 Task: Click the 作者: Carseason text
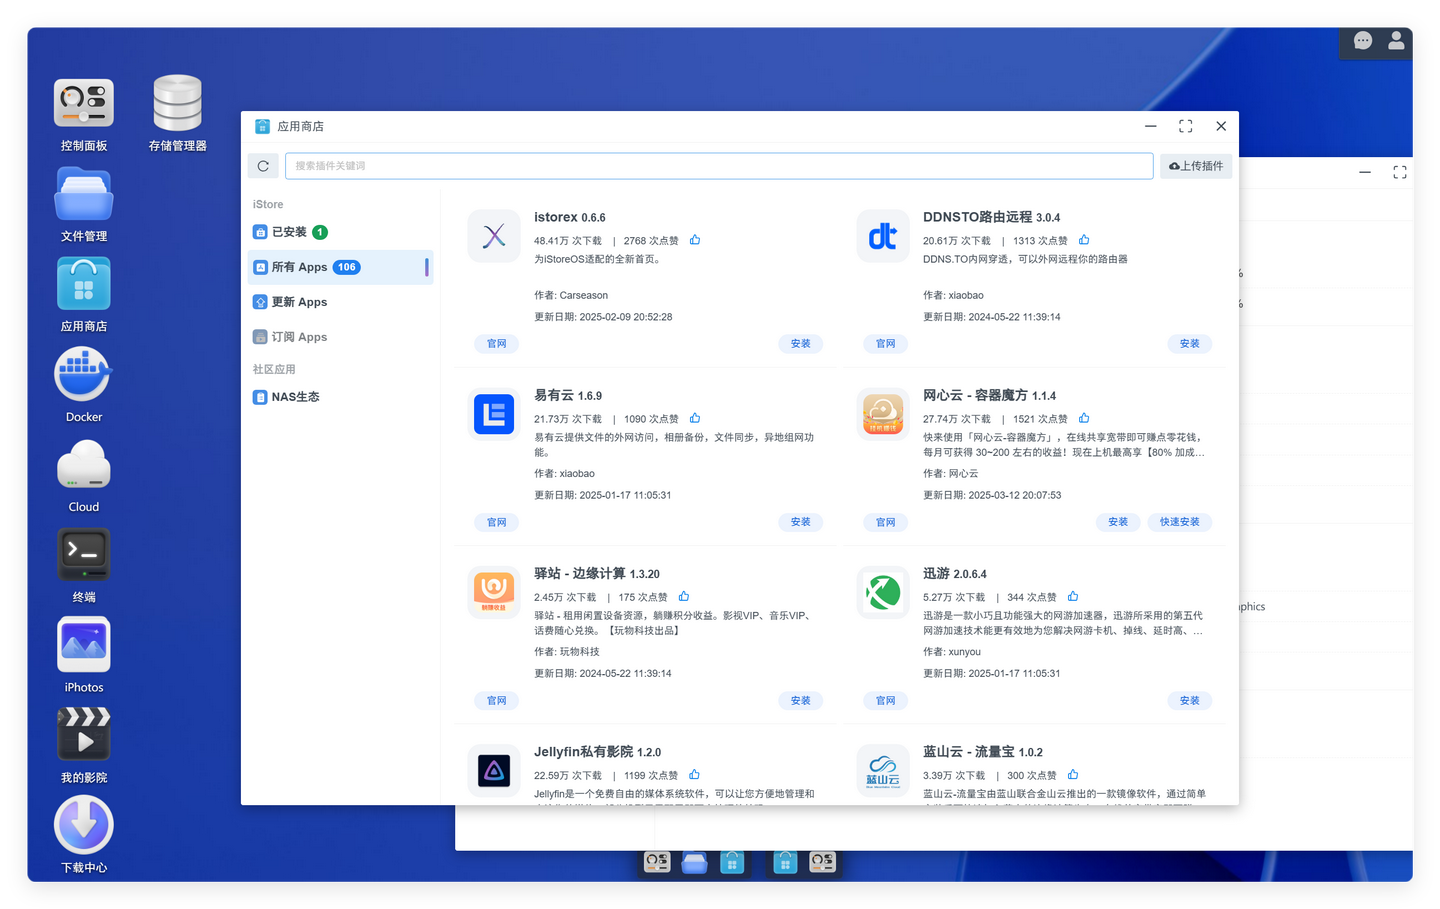(571, 296)
